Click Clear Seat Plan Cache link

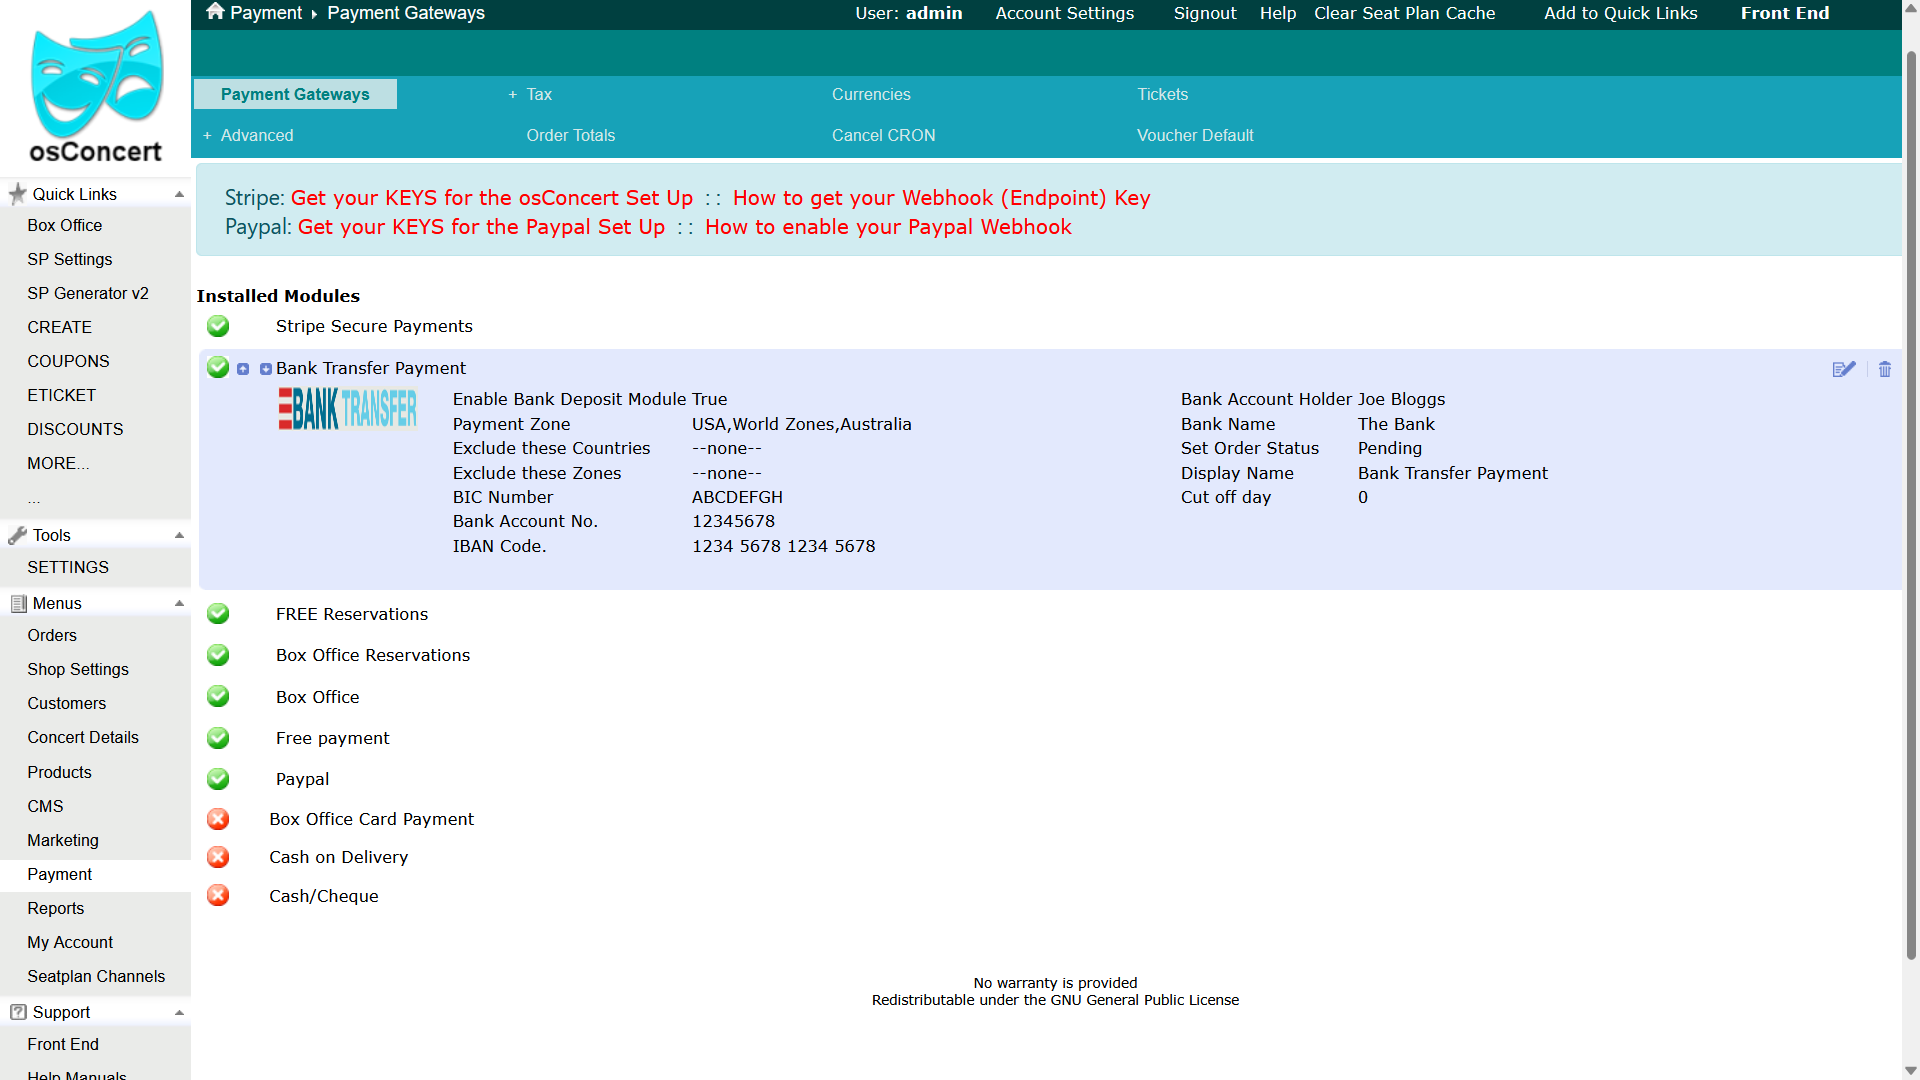(x=1404, y=13)
